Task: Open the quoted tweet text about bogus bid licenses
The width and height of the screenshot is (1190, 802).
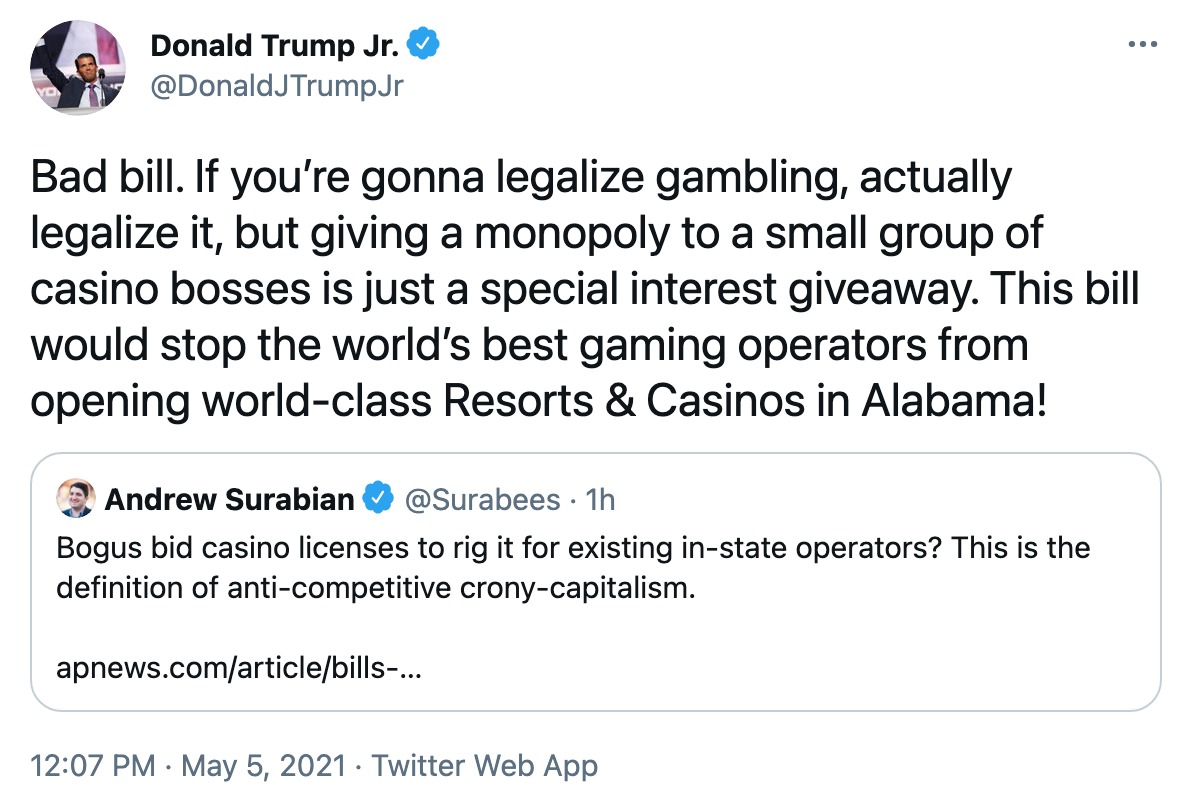Action: (x=572, y=567)
